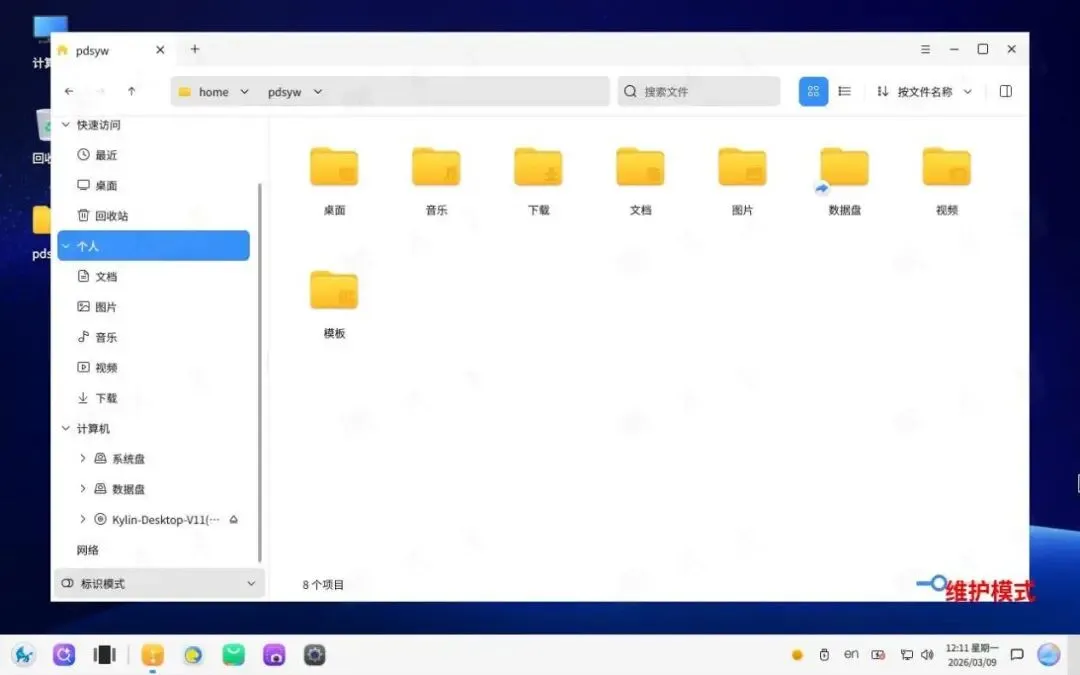
Task: Expand the 系统盘 tree node
Action: click(83, 458)
